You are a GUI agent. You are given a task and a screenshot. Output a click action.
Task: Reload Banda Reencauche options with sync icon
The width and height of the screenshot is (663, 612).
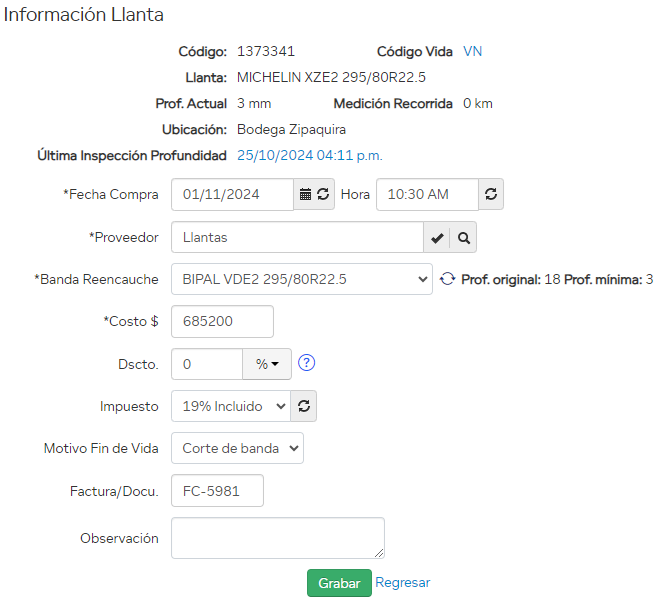(x=447, y=280)
